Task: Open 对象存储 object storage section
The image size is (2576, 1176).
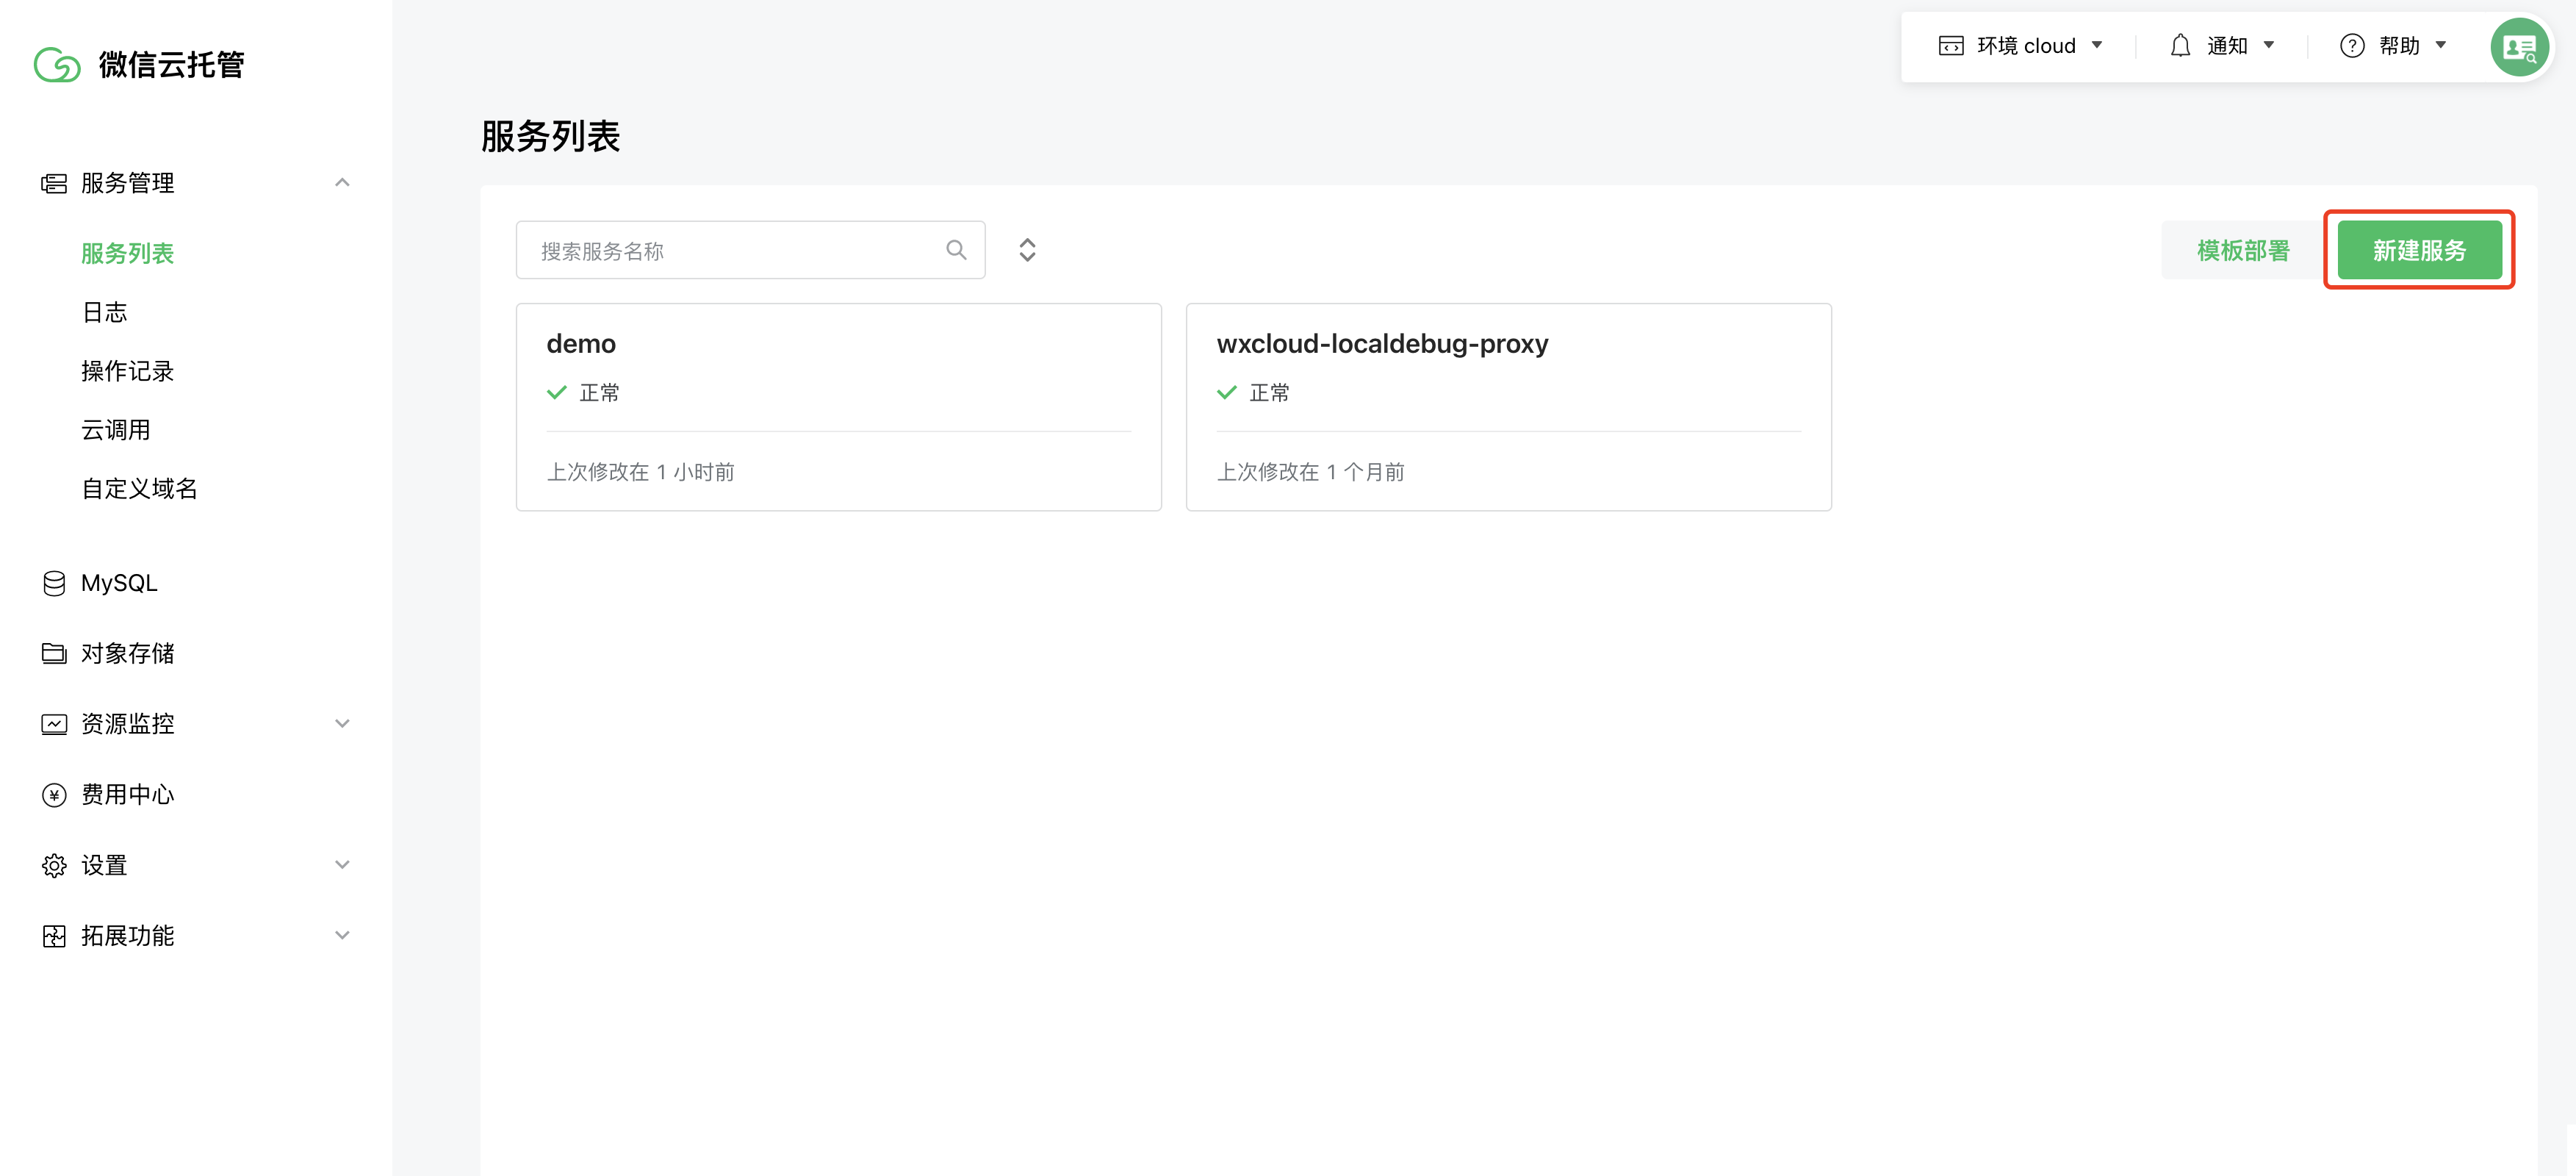Action: point(127,653)
